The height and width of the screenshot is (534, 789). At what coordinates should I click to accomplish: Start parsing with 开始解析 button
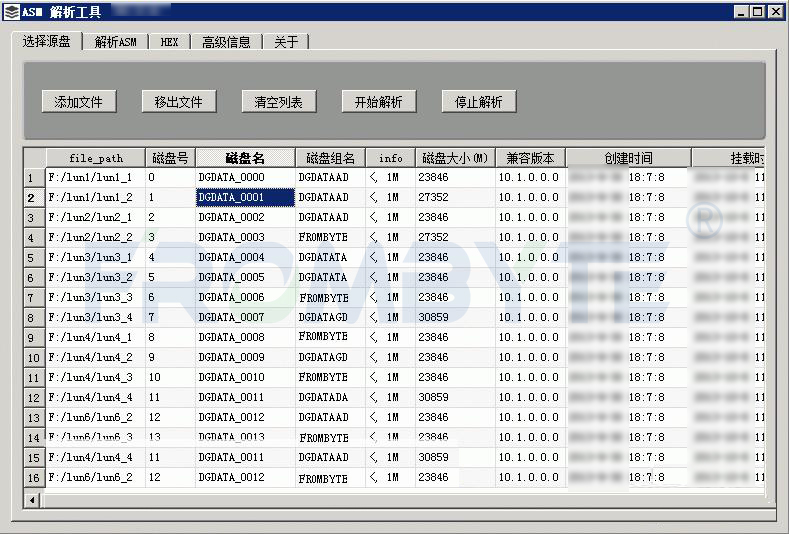pyautogui.click(x=378, y=102)
